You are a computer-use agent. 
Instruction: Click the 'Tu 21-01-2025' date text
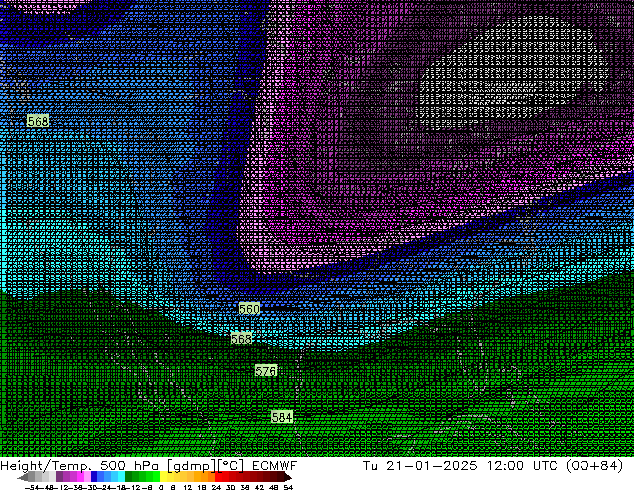point(420,465)
